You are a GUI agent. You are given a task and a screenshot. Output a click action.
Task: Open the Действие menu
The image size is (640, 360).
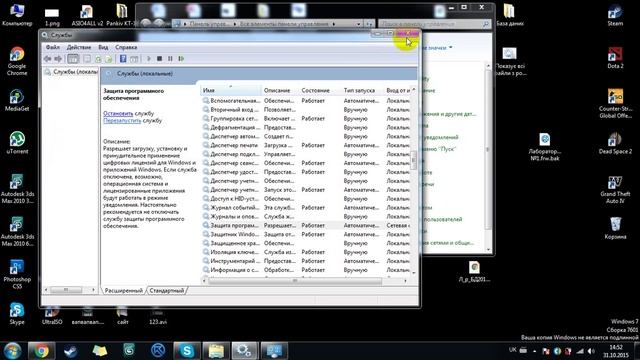click(79, 47)
